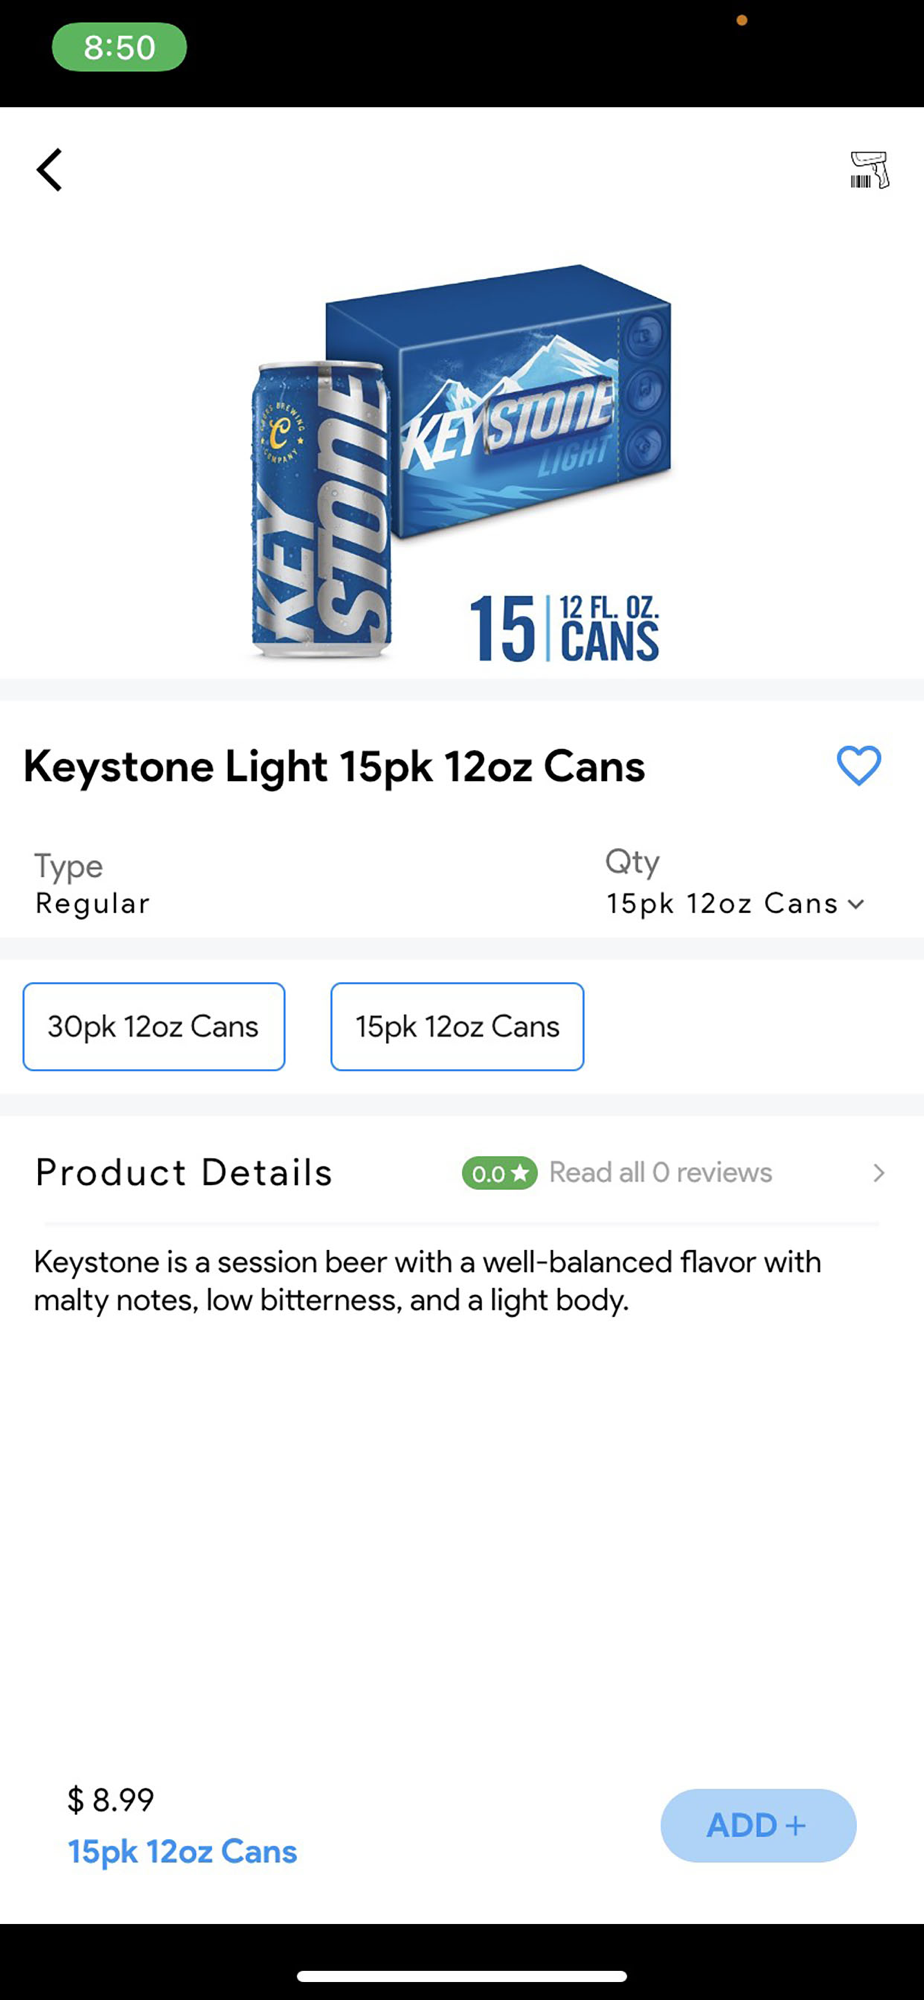Tap the Keystone Light product image
This screenshot has width=924, height=2000.
[461, 461]
